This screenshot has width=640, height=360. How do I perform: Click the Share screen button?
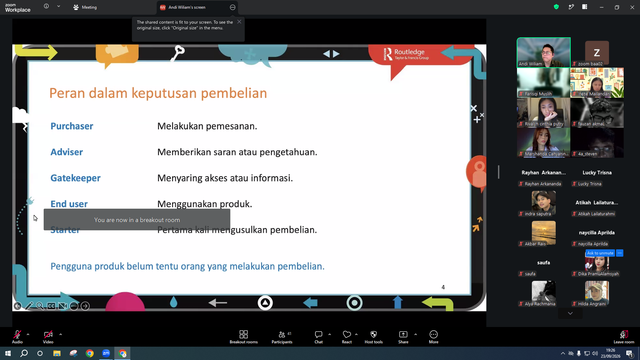[x=403, y=337]
